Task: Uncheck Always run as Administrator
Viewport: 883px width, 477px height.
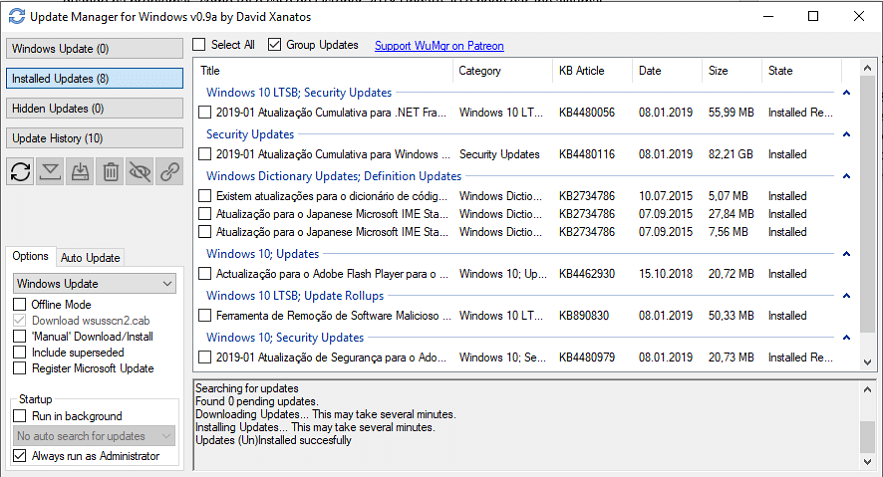Action: 20,456
